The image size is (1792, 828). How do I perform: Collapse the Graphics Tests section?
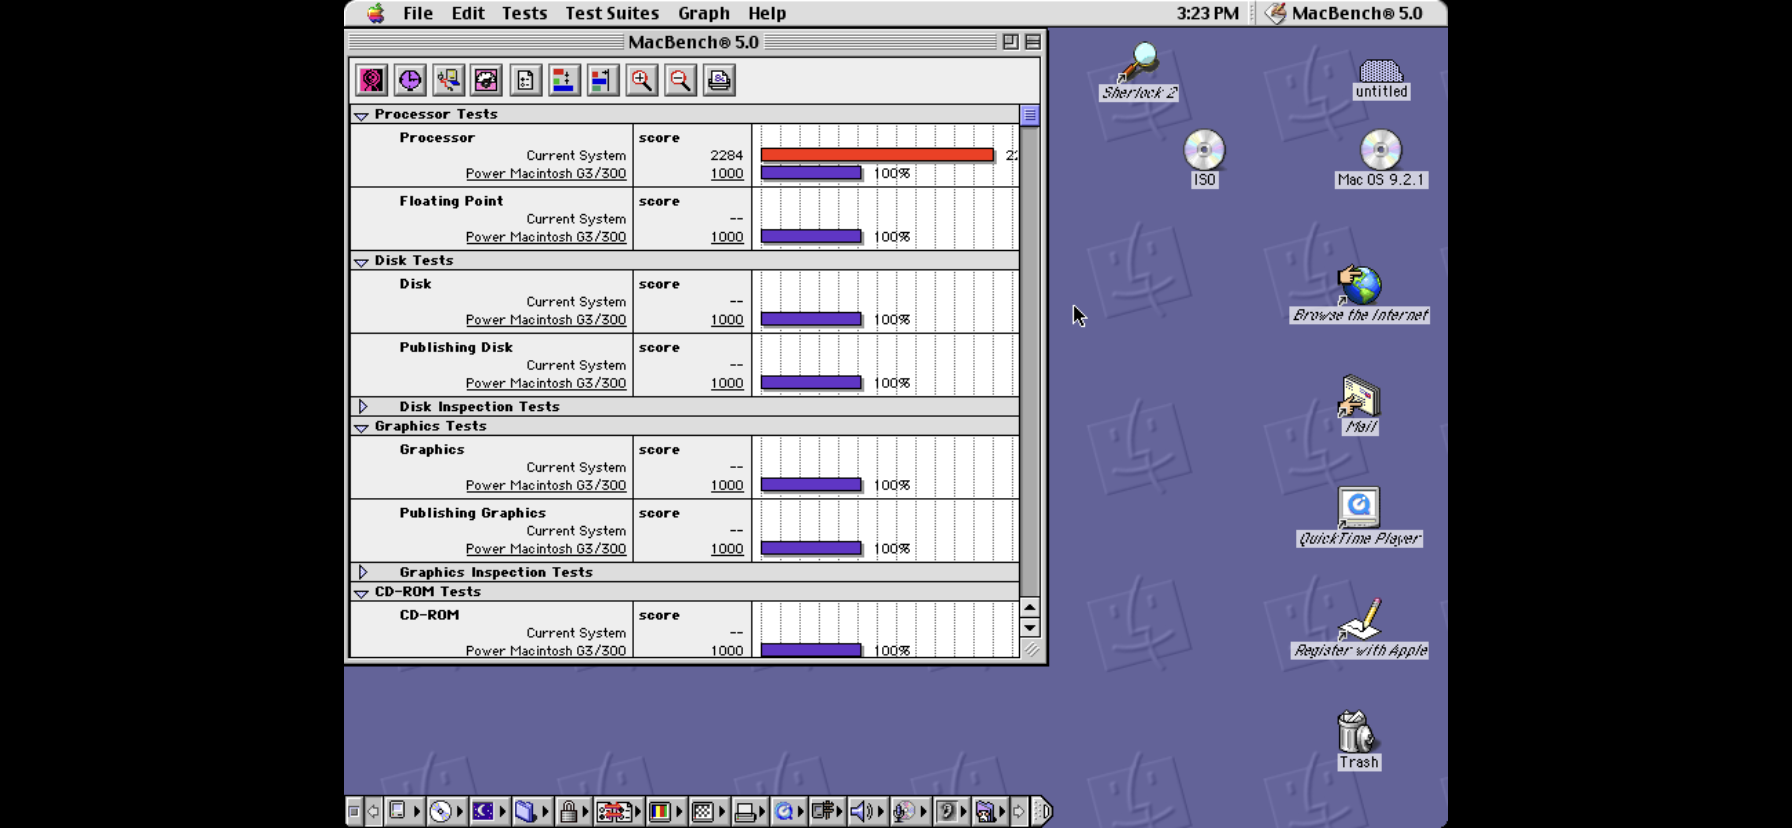point(361,427)
